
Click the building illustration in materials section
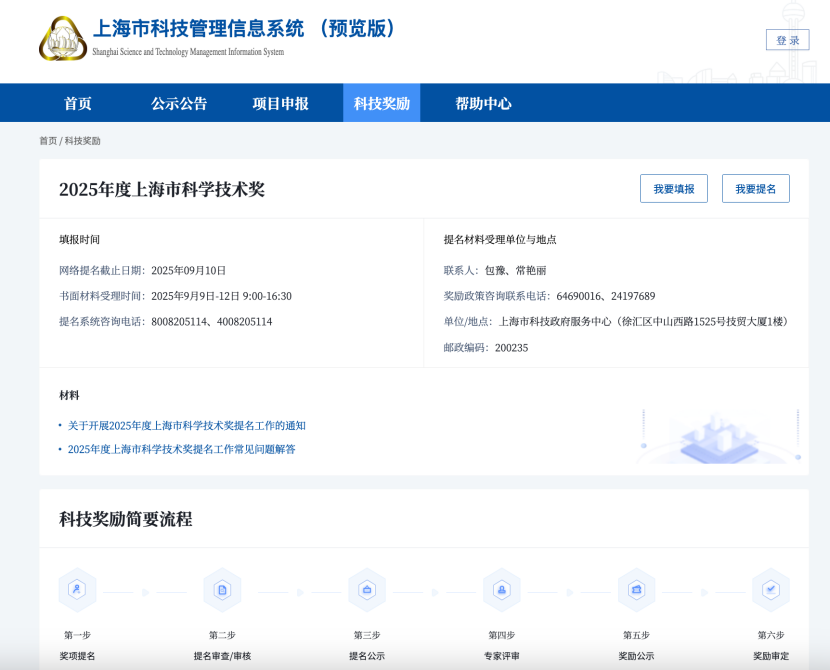click(720, 436)
